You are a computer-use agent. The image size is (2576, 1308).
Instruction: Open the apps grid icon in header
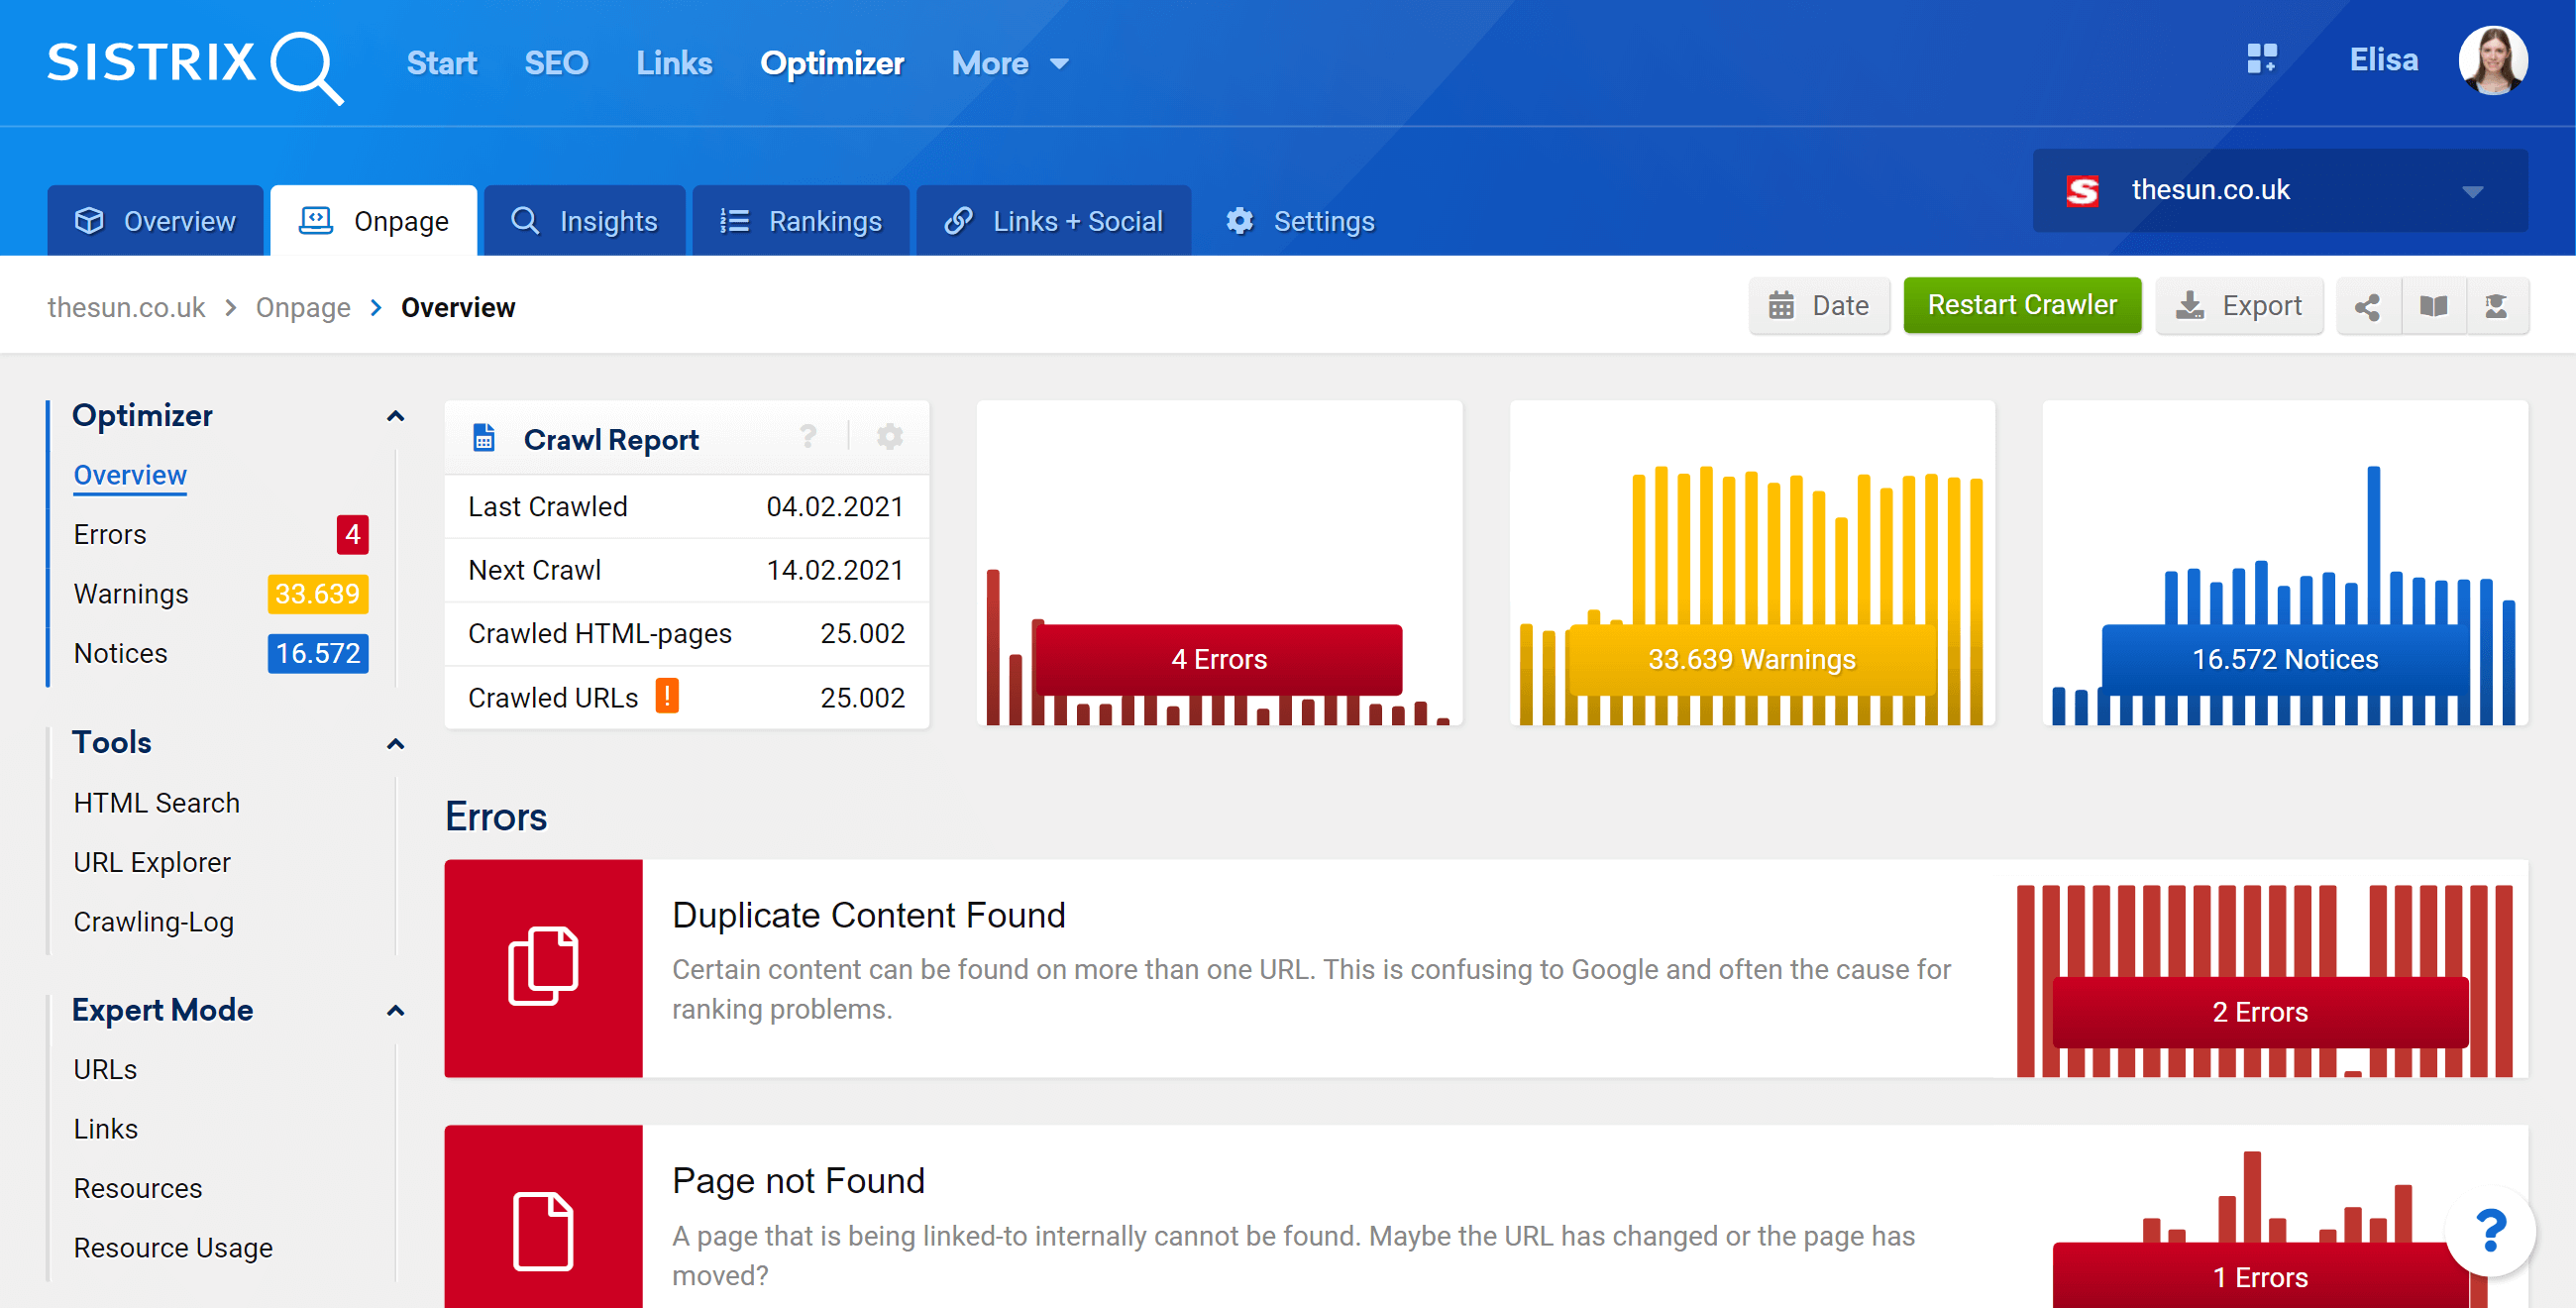(2261, 59)
